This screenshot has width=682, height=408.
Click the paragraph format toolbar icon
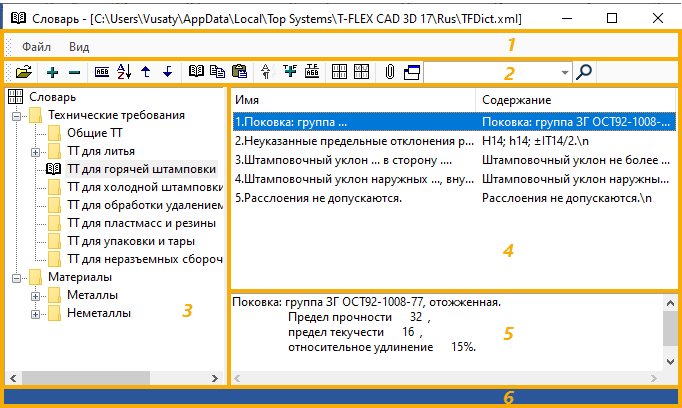266,71
